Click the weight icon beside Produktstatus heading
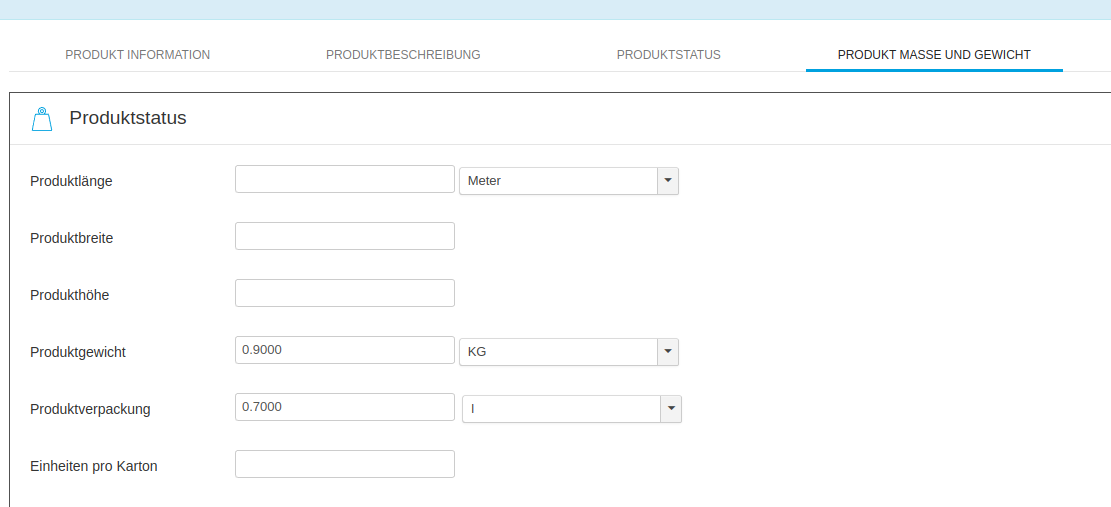This screenshot has height=507, width=1111. coord(41,119)
